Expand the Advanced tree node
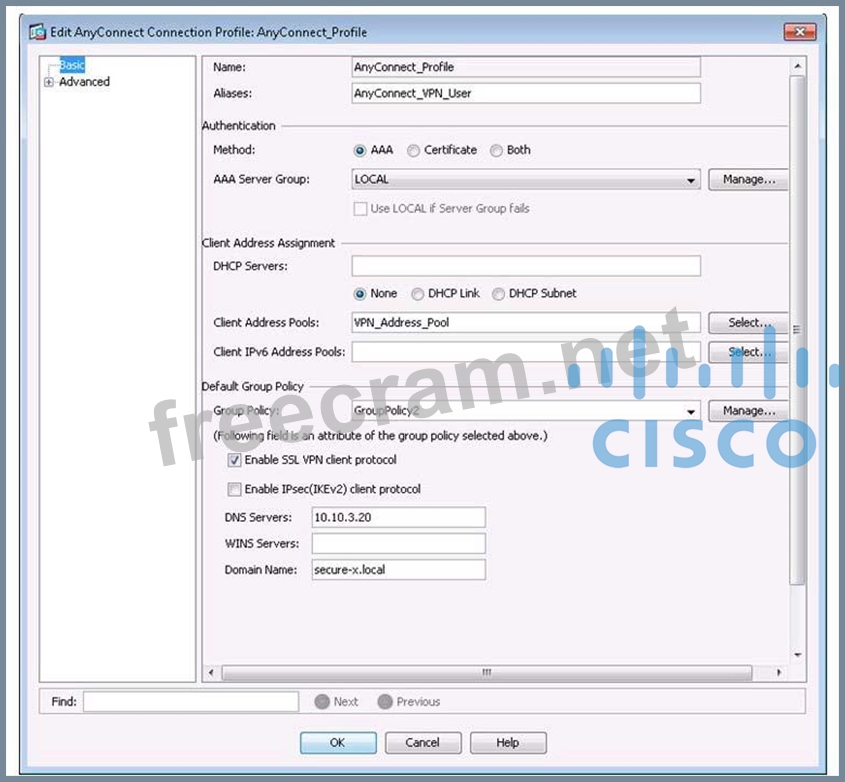Screen dimensions: 845x782 [x=49, y=82]
